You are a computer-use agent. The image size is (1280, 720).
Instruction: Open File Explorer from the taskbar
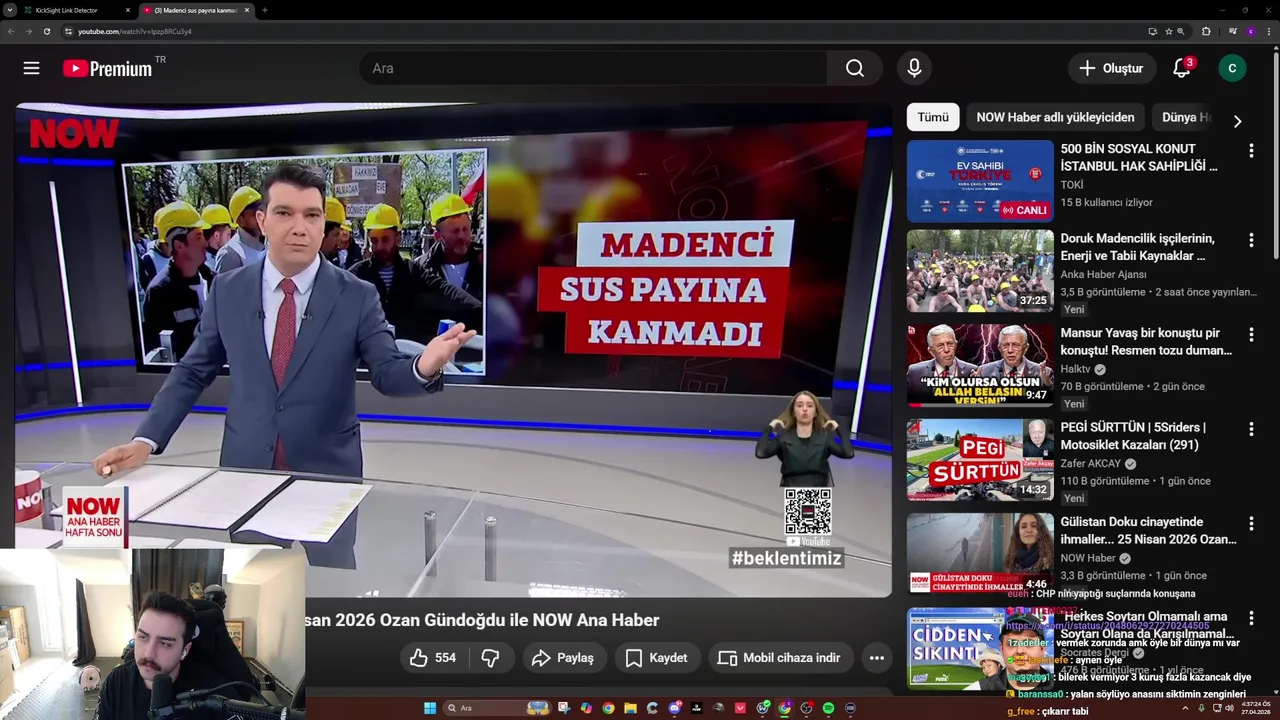630,708
